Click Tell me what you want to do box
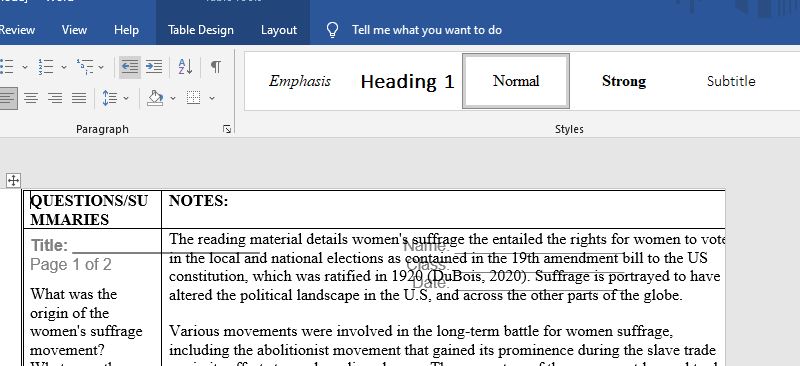This screenshot has height=366, width=800. point(427,30)
